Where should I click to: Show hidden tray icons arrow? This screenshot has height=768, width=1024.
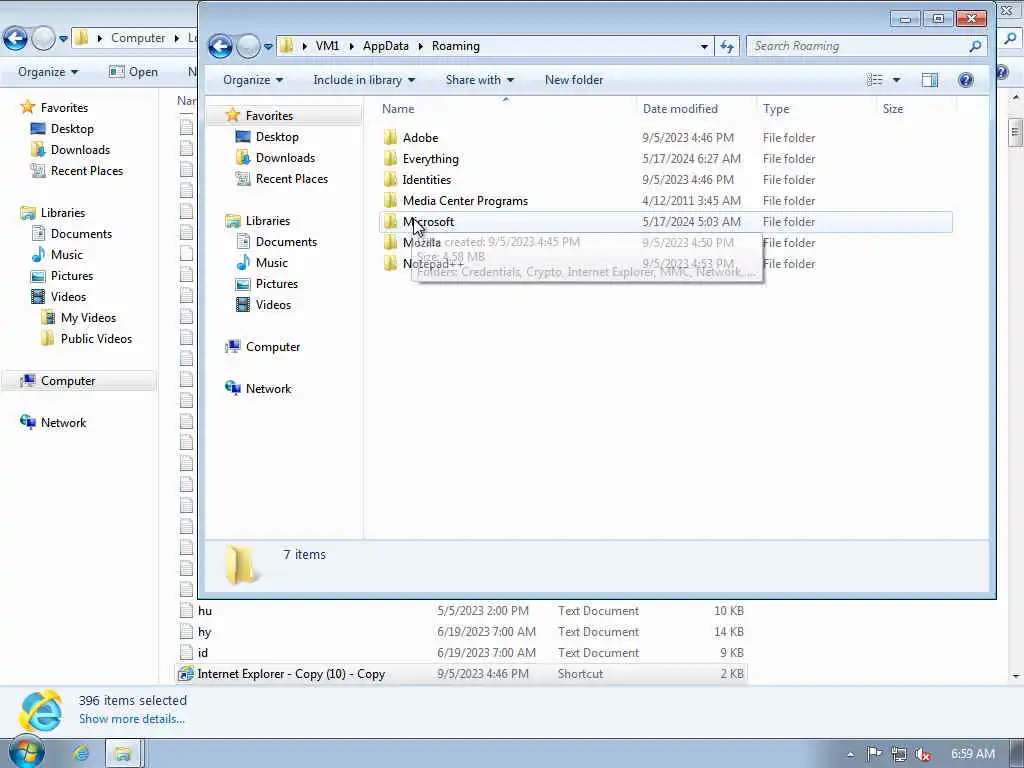[850, 754]
